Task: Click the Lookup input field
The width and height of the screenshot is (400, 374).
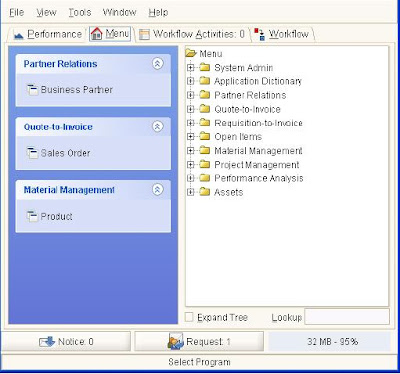Action: tap(347, 317)
